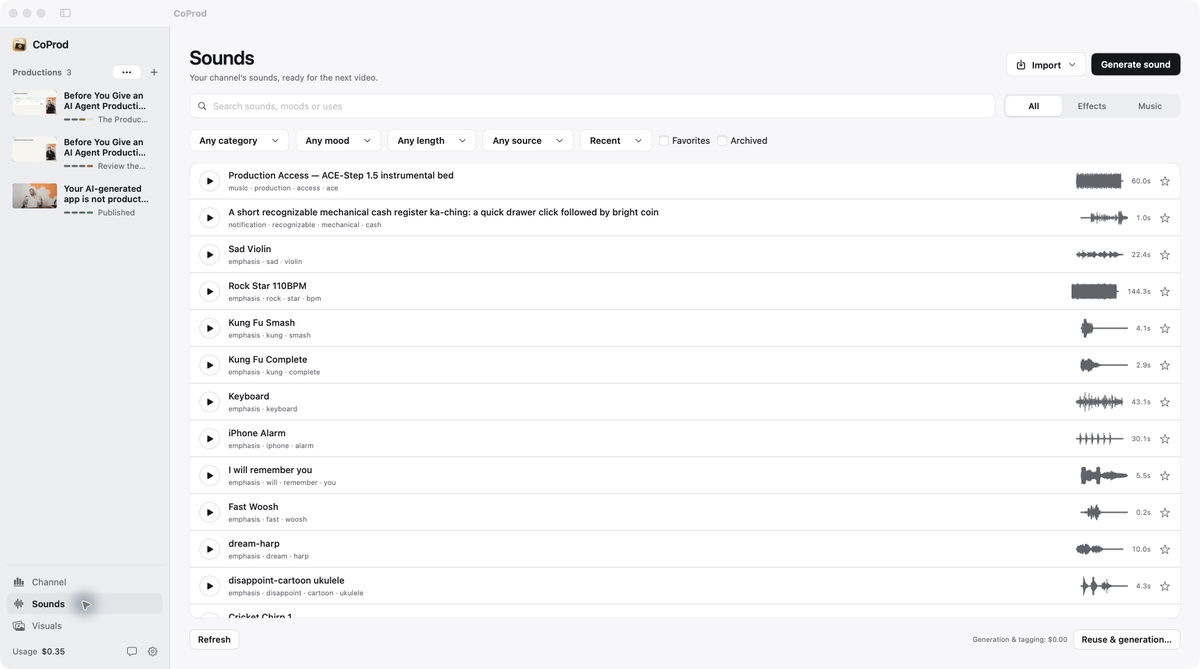Viewport: 1200px width, 669px height.
Task: Open the Any mood dropdown
Action: pyautogui.click(x=338, y=141)
